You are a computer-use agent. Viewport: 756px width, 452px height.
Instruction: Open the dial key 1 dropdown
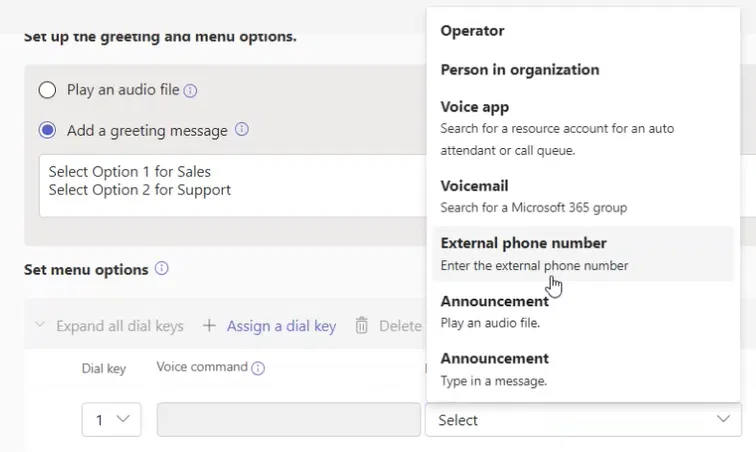(111, 420)
